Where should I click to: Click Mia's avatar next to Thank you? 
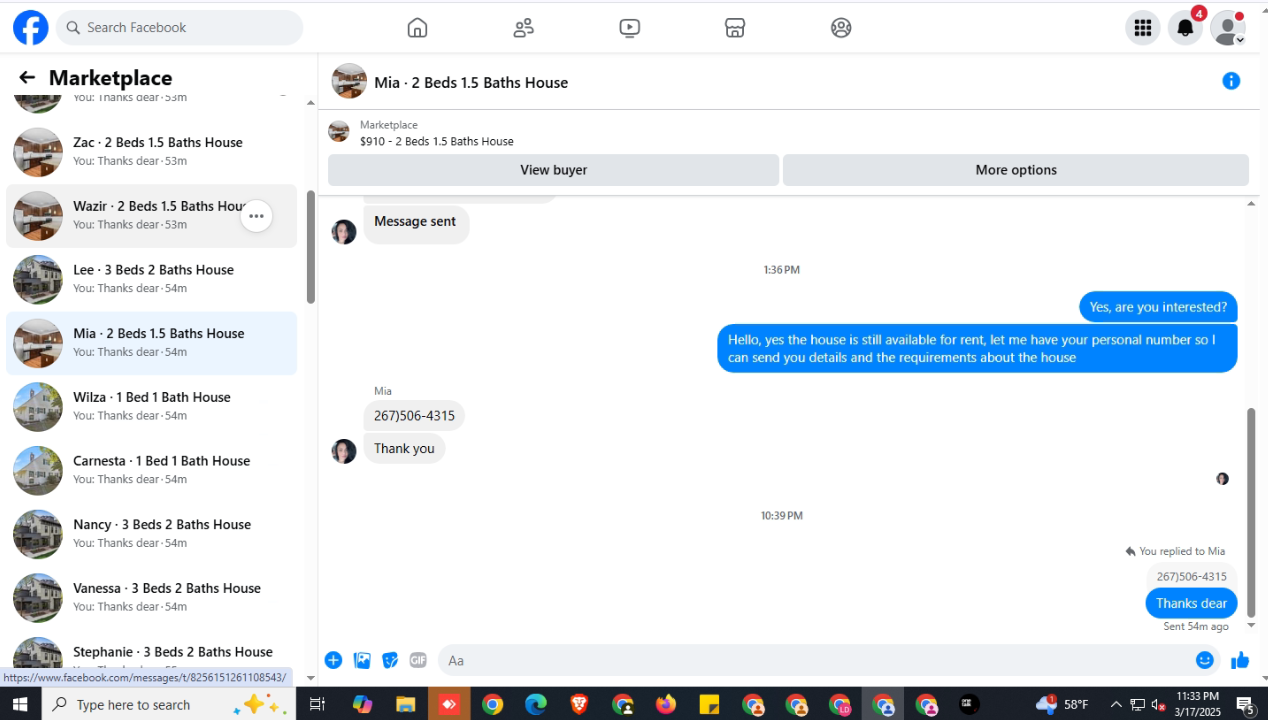click(x=344, y=451)
